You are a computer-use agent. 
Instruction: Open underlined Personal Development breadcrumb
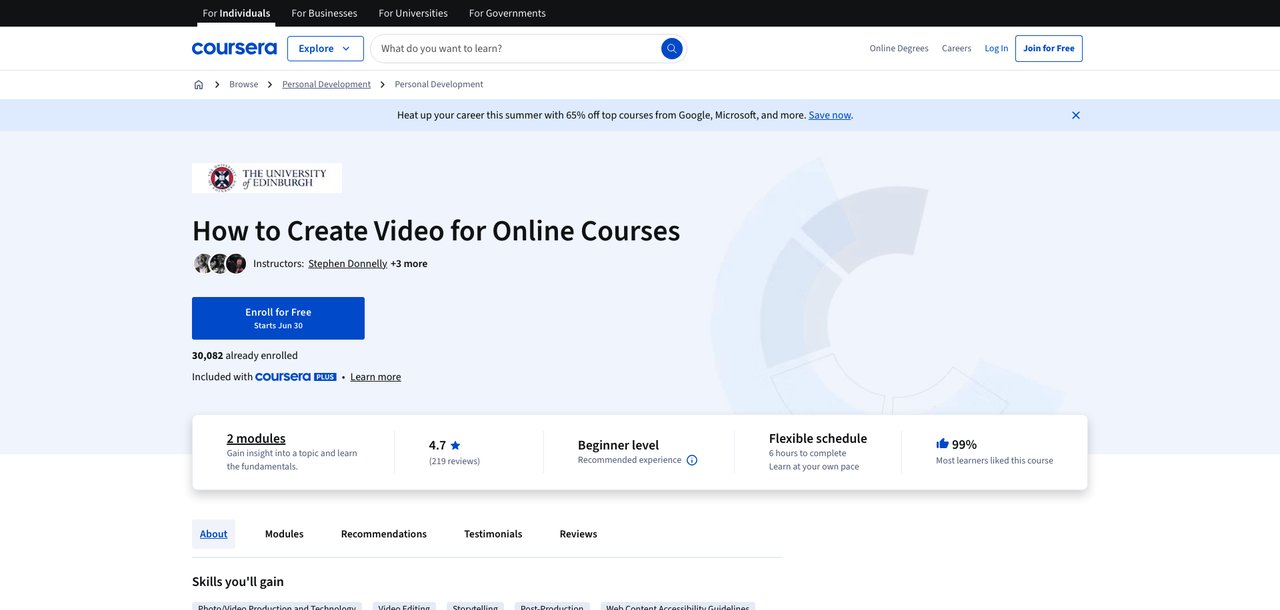pos(326,85)
